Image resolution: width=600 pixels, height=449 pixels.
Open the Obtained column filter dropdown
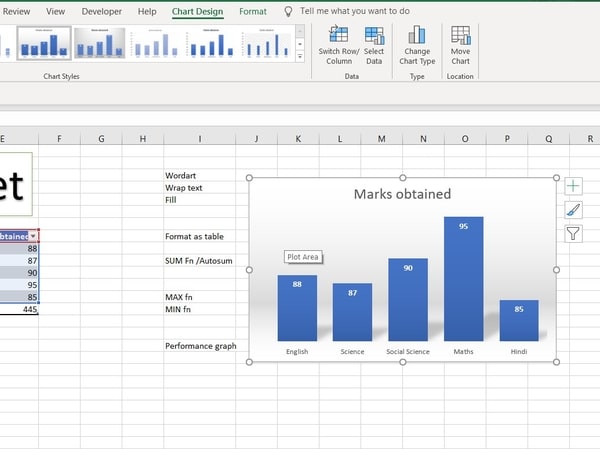click(x=35, y=236)
